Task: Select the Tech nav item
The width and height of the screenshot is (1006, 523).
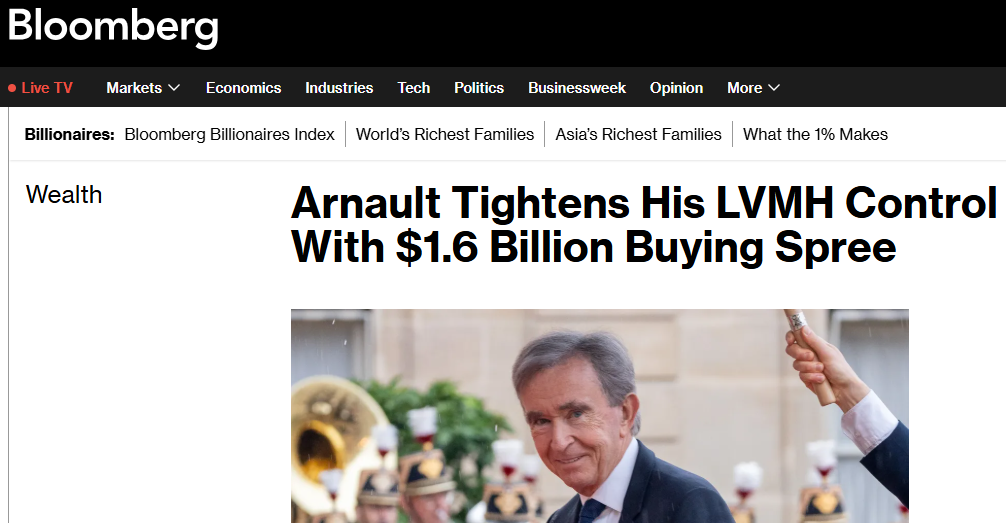Action: (x=414, y=88)
